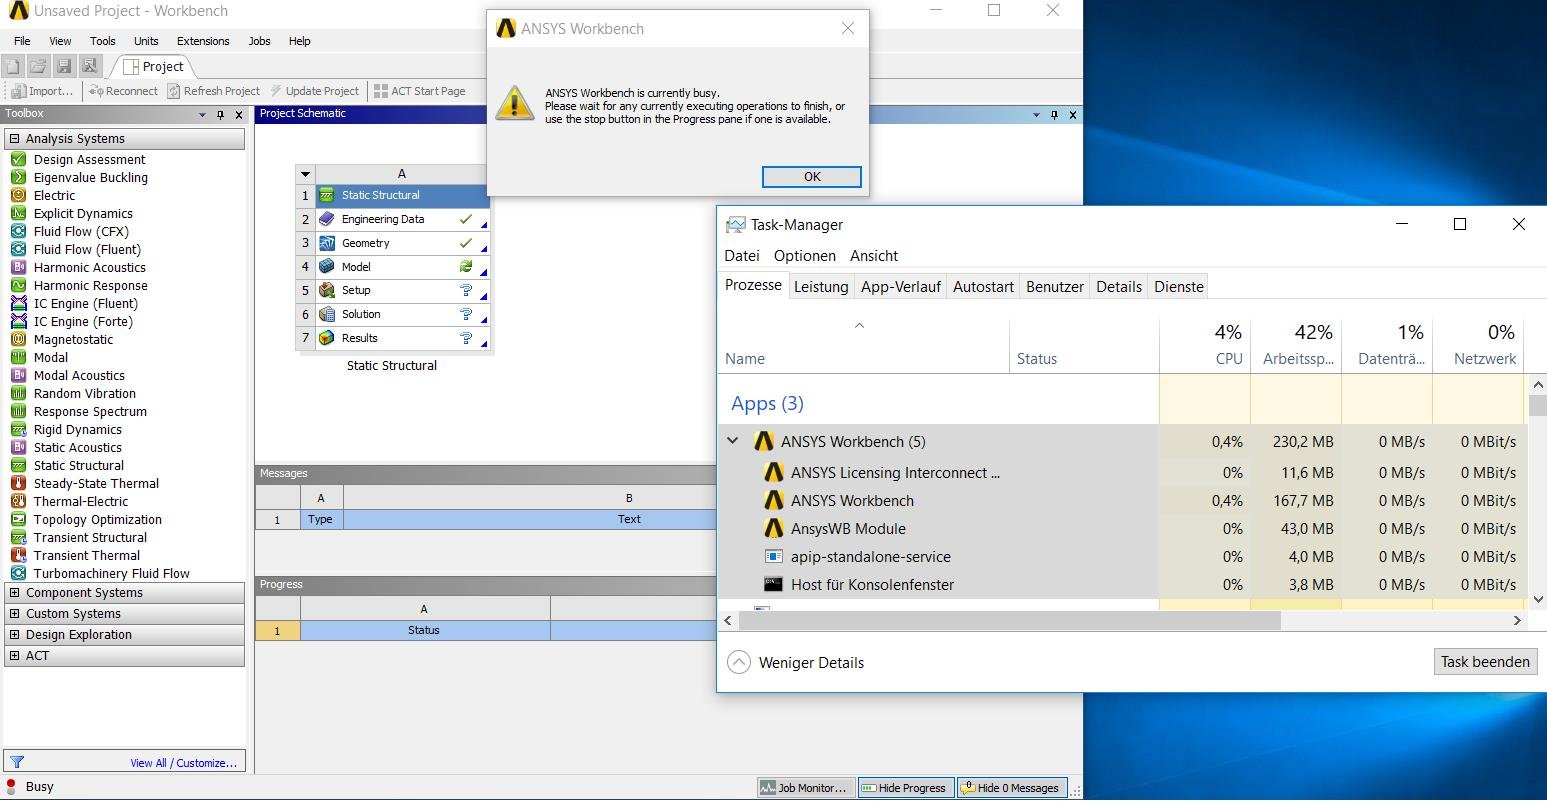This screenshot has width=1547, height=805.
Task: Select Topology Optimization in the Toolbox
Action: 97,520
